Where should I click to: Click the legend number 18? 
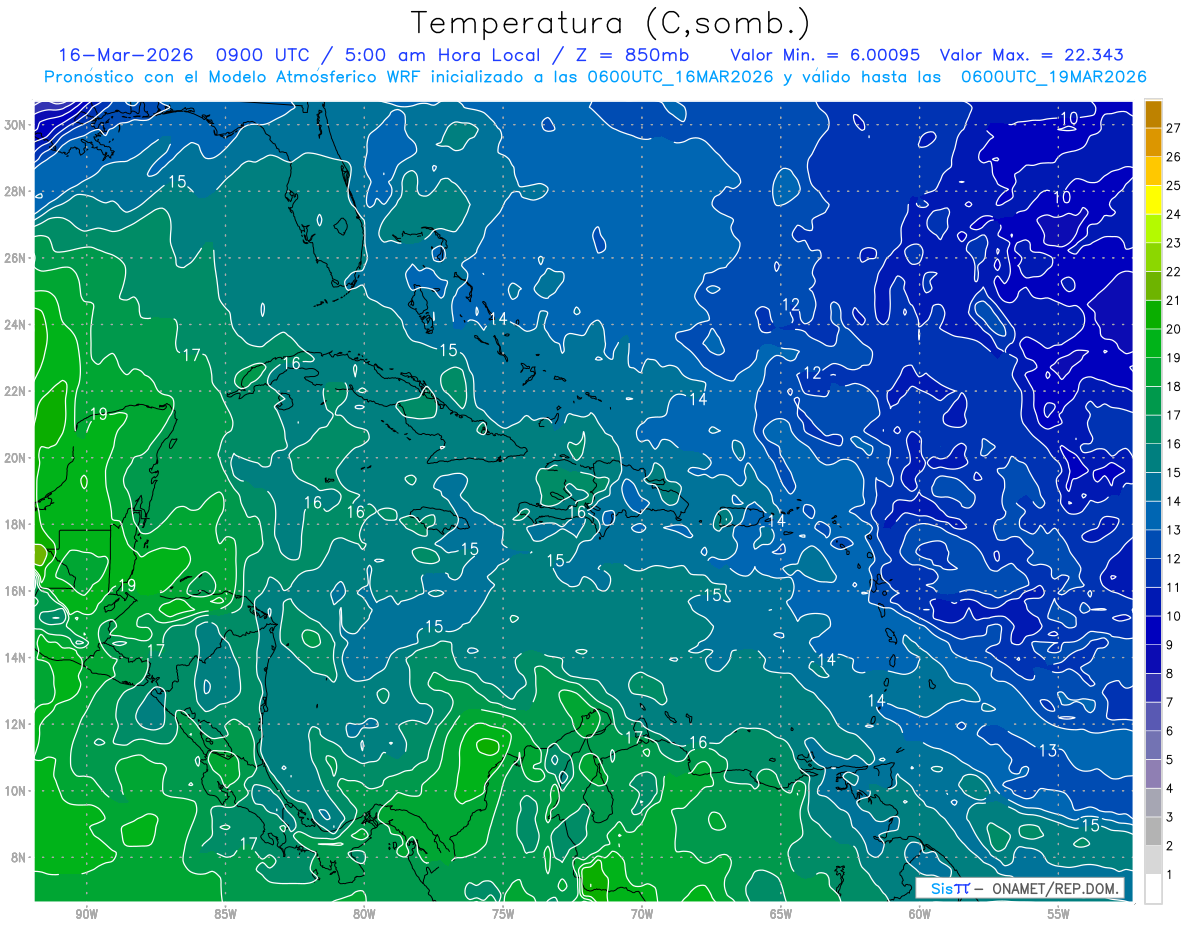tap(1173, 386)
